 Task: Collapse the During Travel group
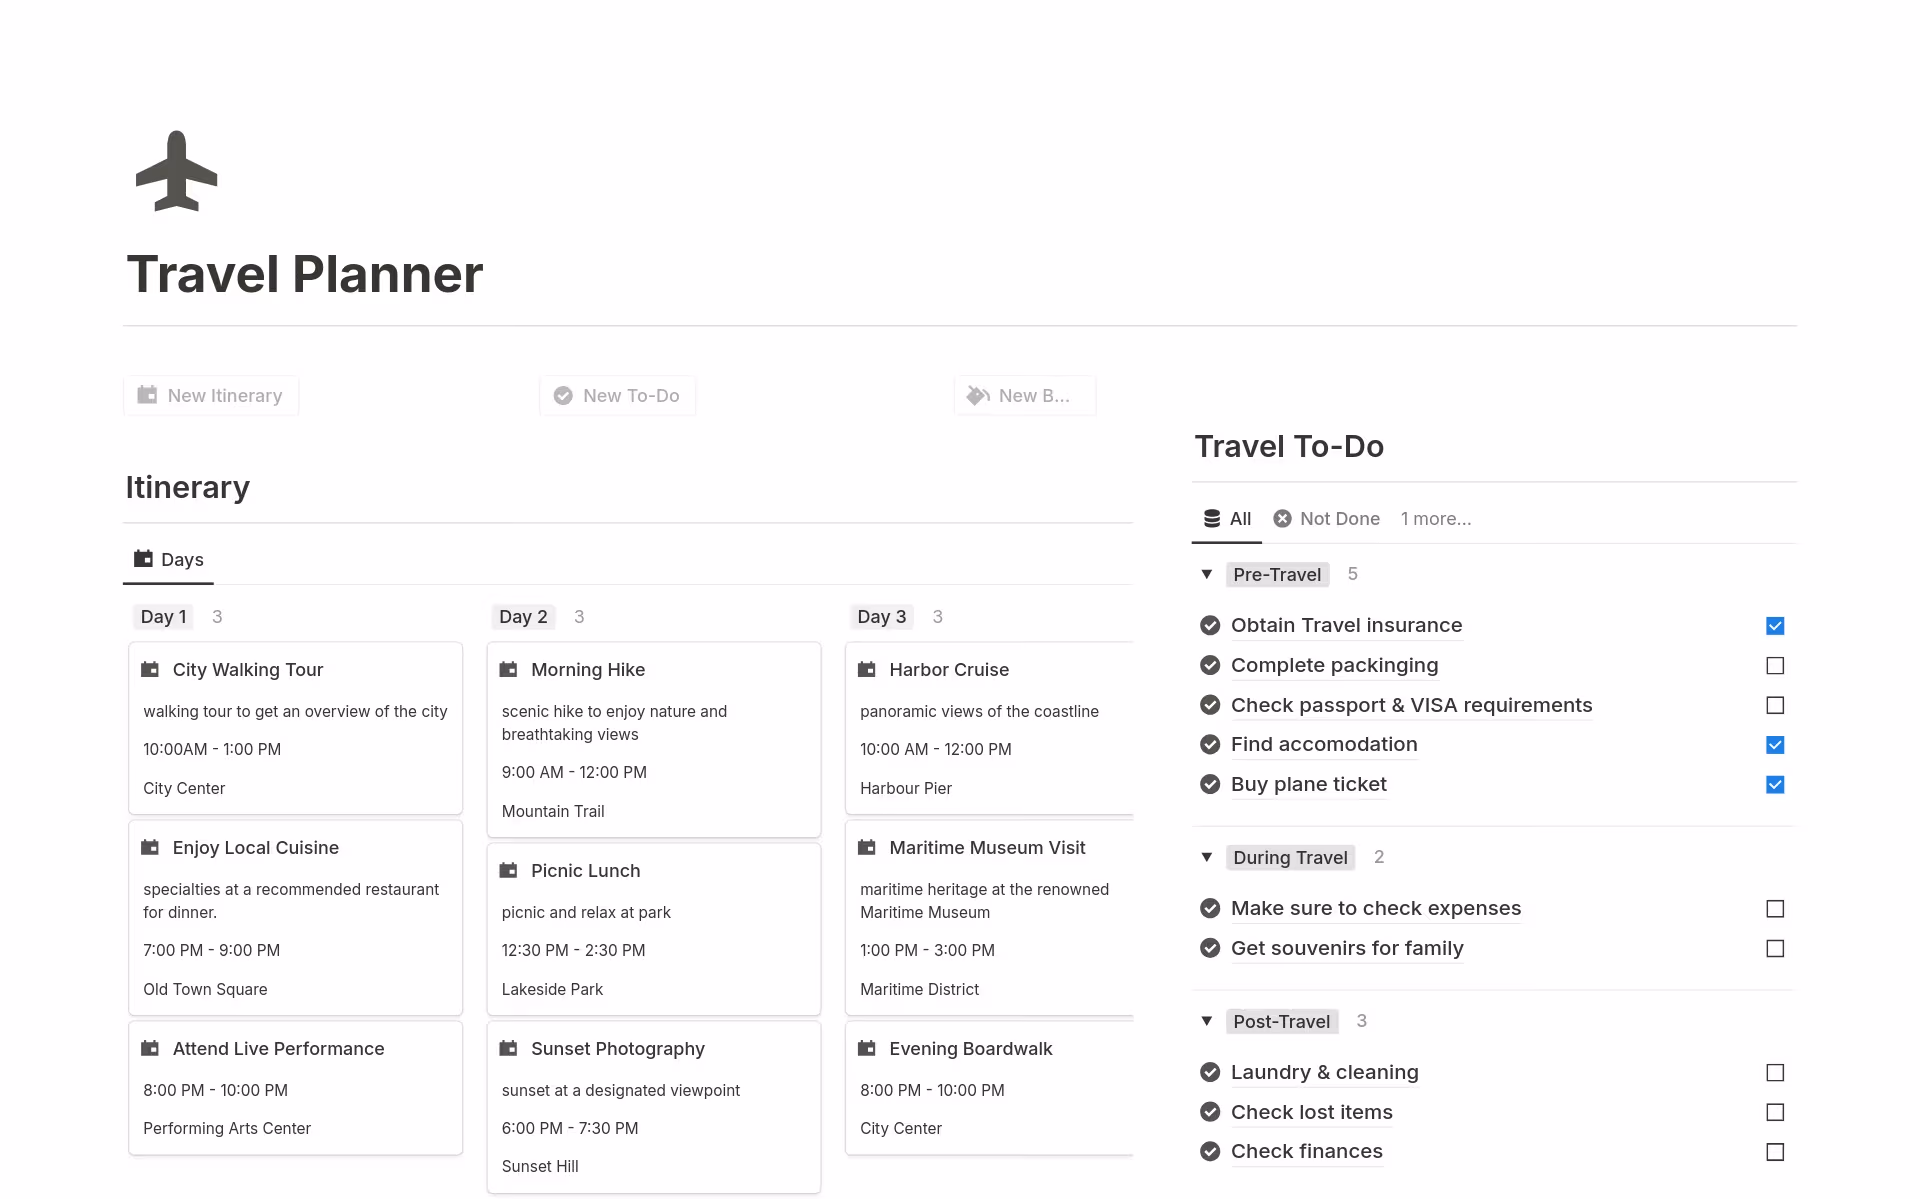[x=1206, y=857]
